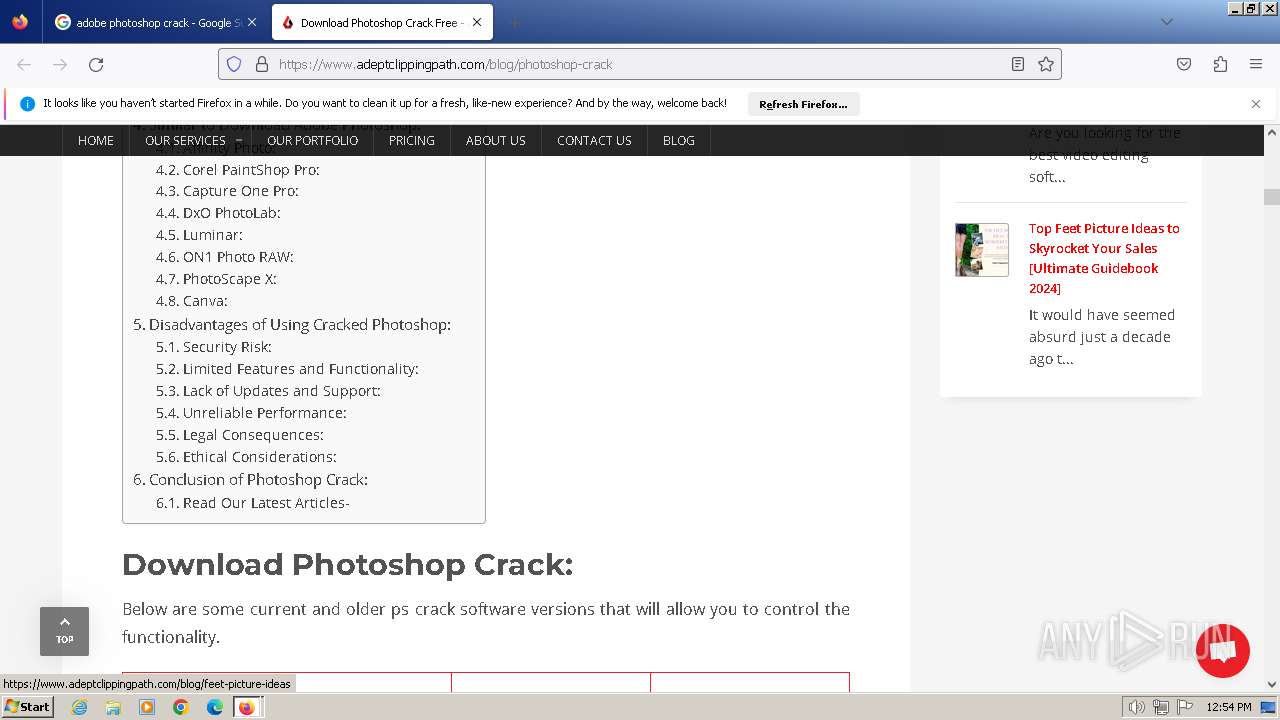Toggle reader view icon
Screen dimensions: 1280x720
1018,64
